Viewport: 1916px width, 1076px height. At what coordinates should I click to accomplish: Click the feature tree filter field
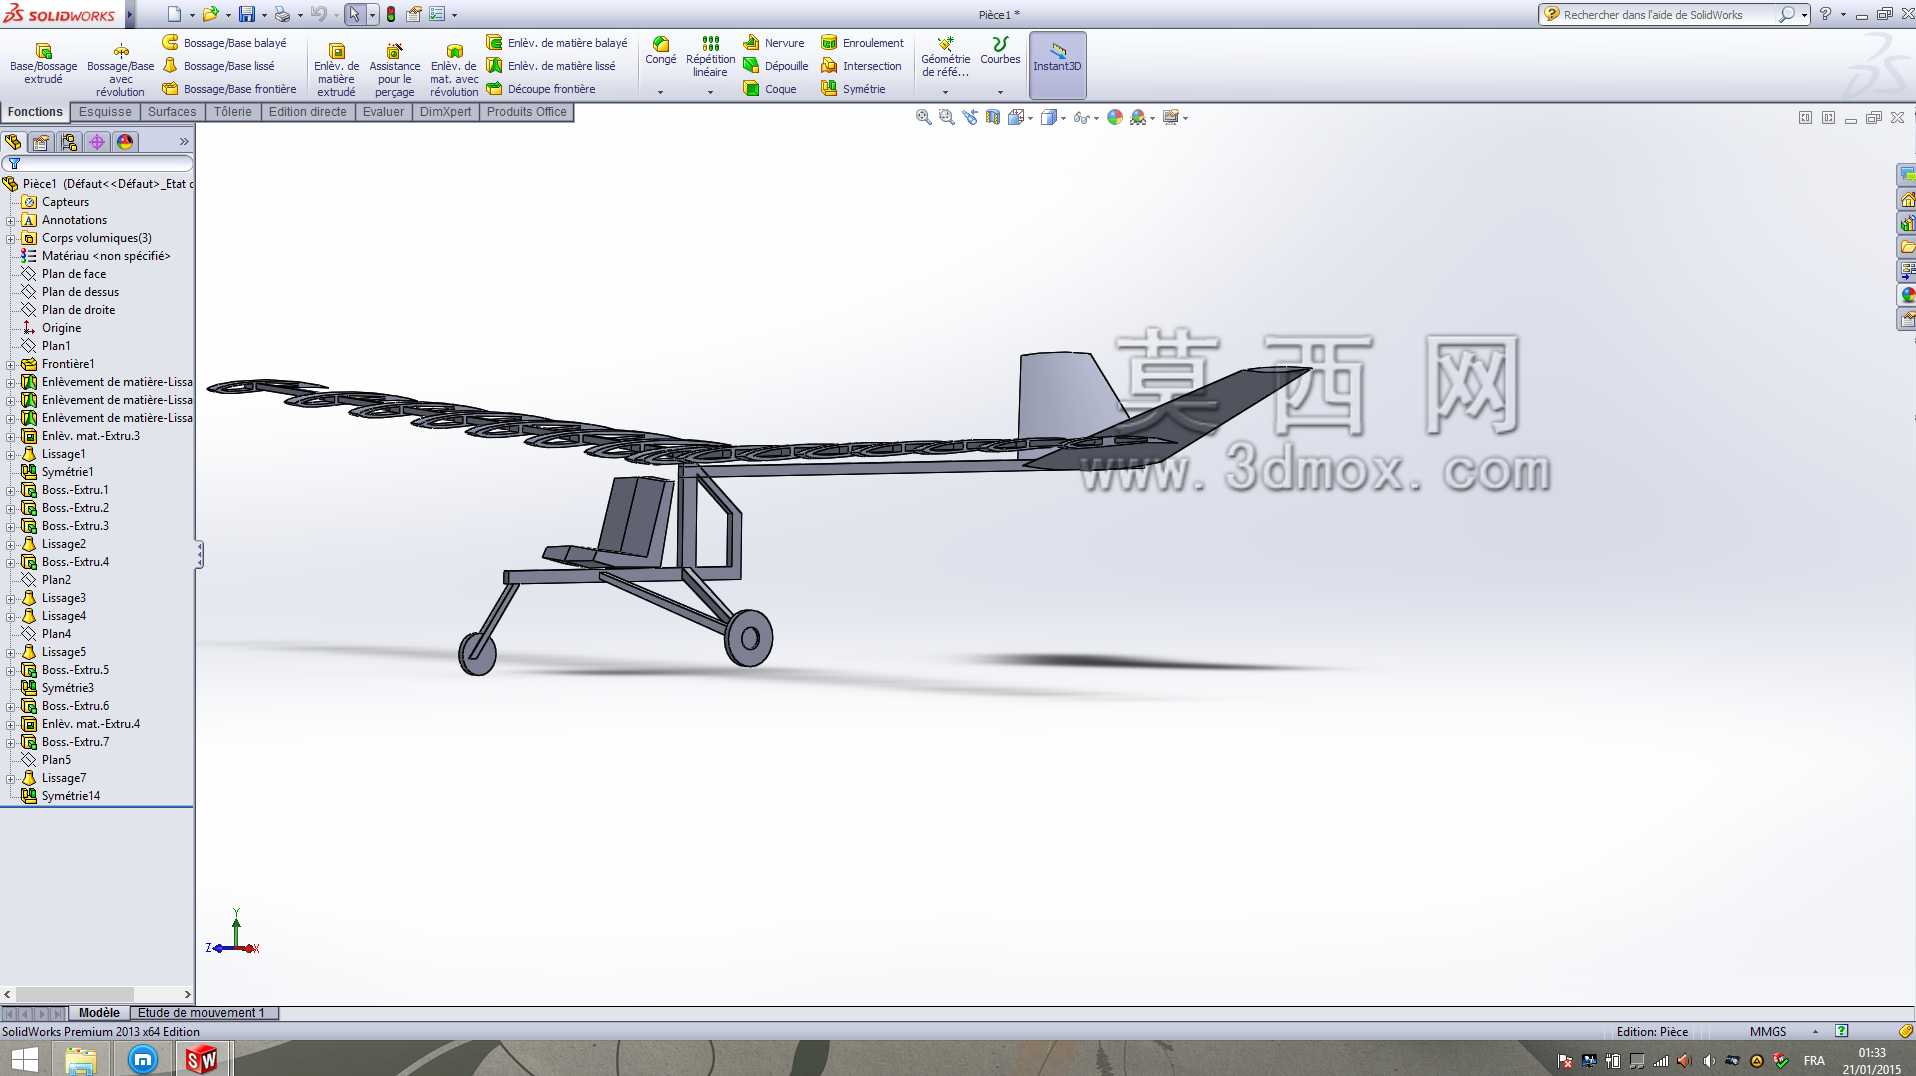point(99,163)
